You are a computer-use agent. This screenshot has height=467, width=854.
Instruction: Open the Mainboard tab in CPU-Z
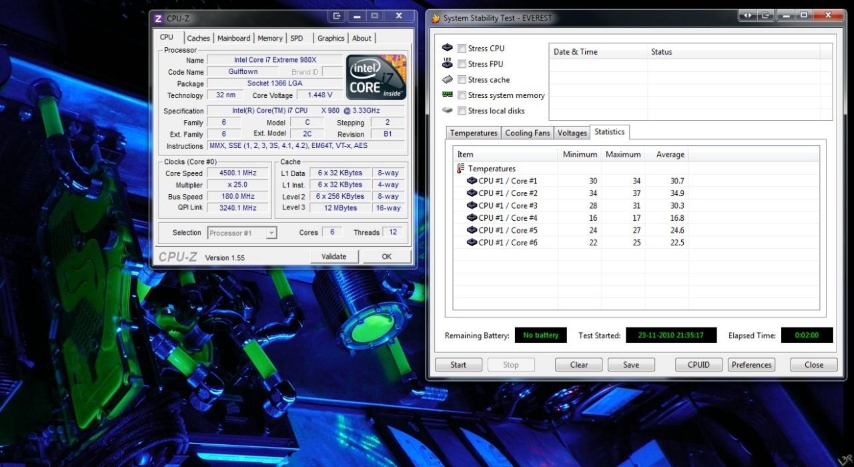click(234, 38)
